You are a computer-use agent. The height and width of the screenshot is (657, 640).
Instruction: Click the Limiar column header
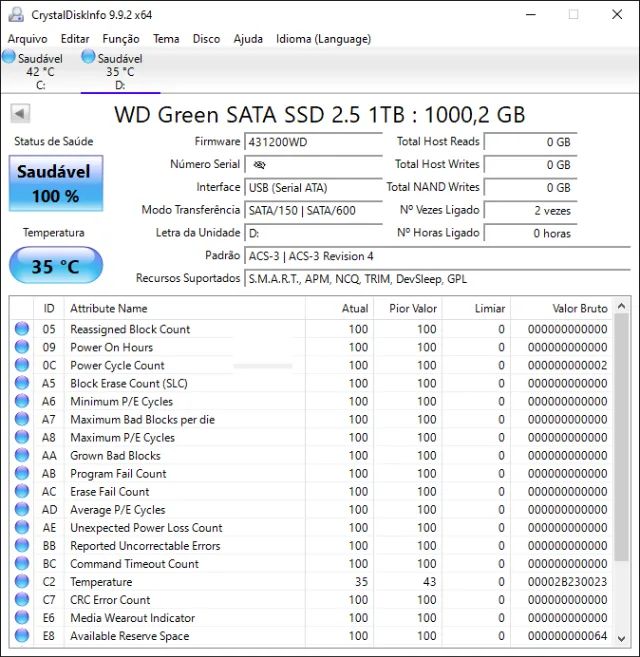tap(476, 308)
